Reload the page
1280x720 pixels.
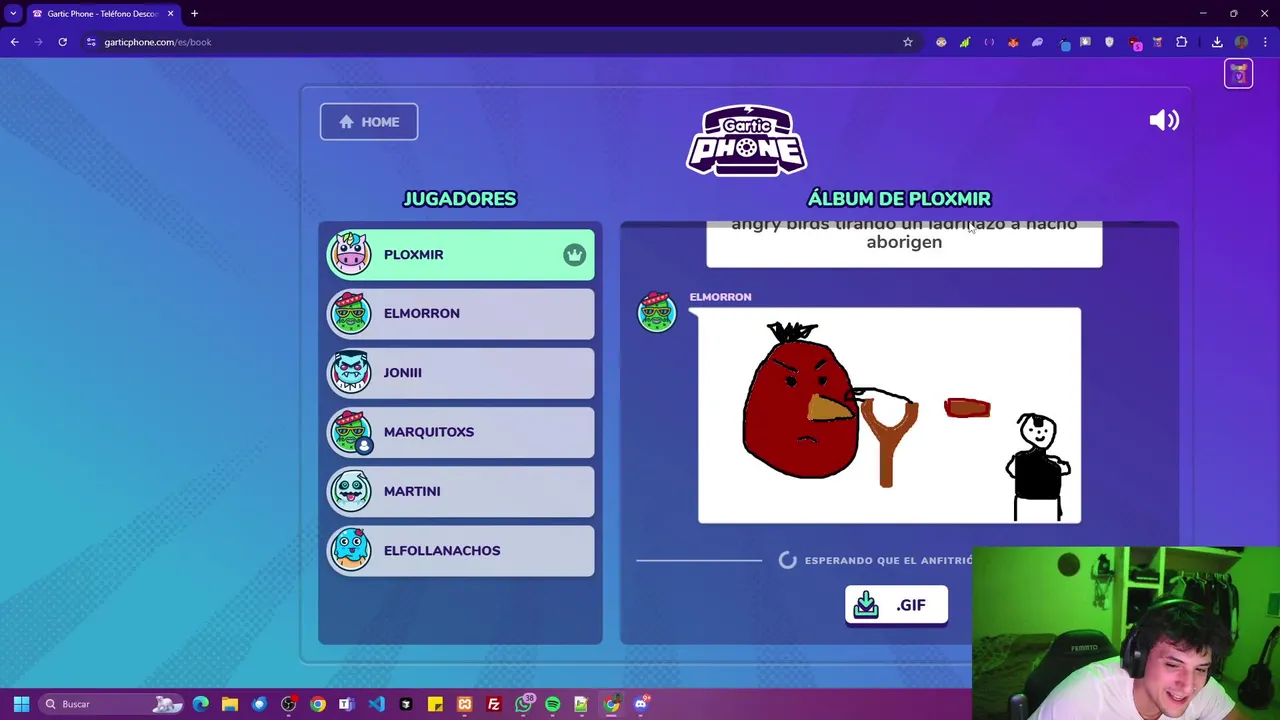click(x=62, y=42)
